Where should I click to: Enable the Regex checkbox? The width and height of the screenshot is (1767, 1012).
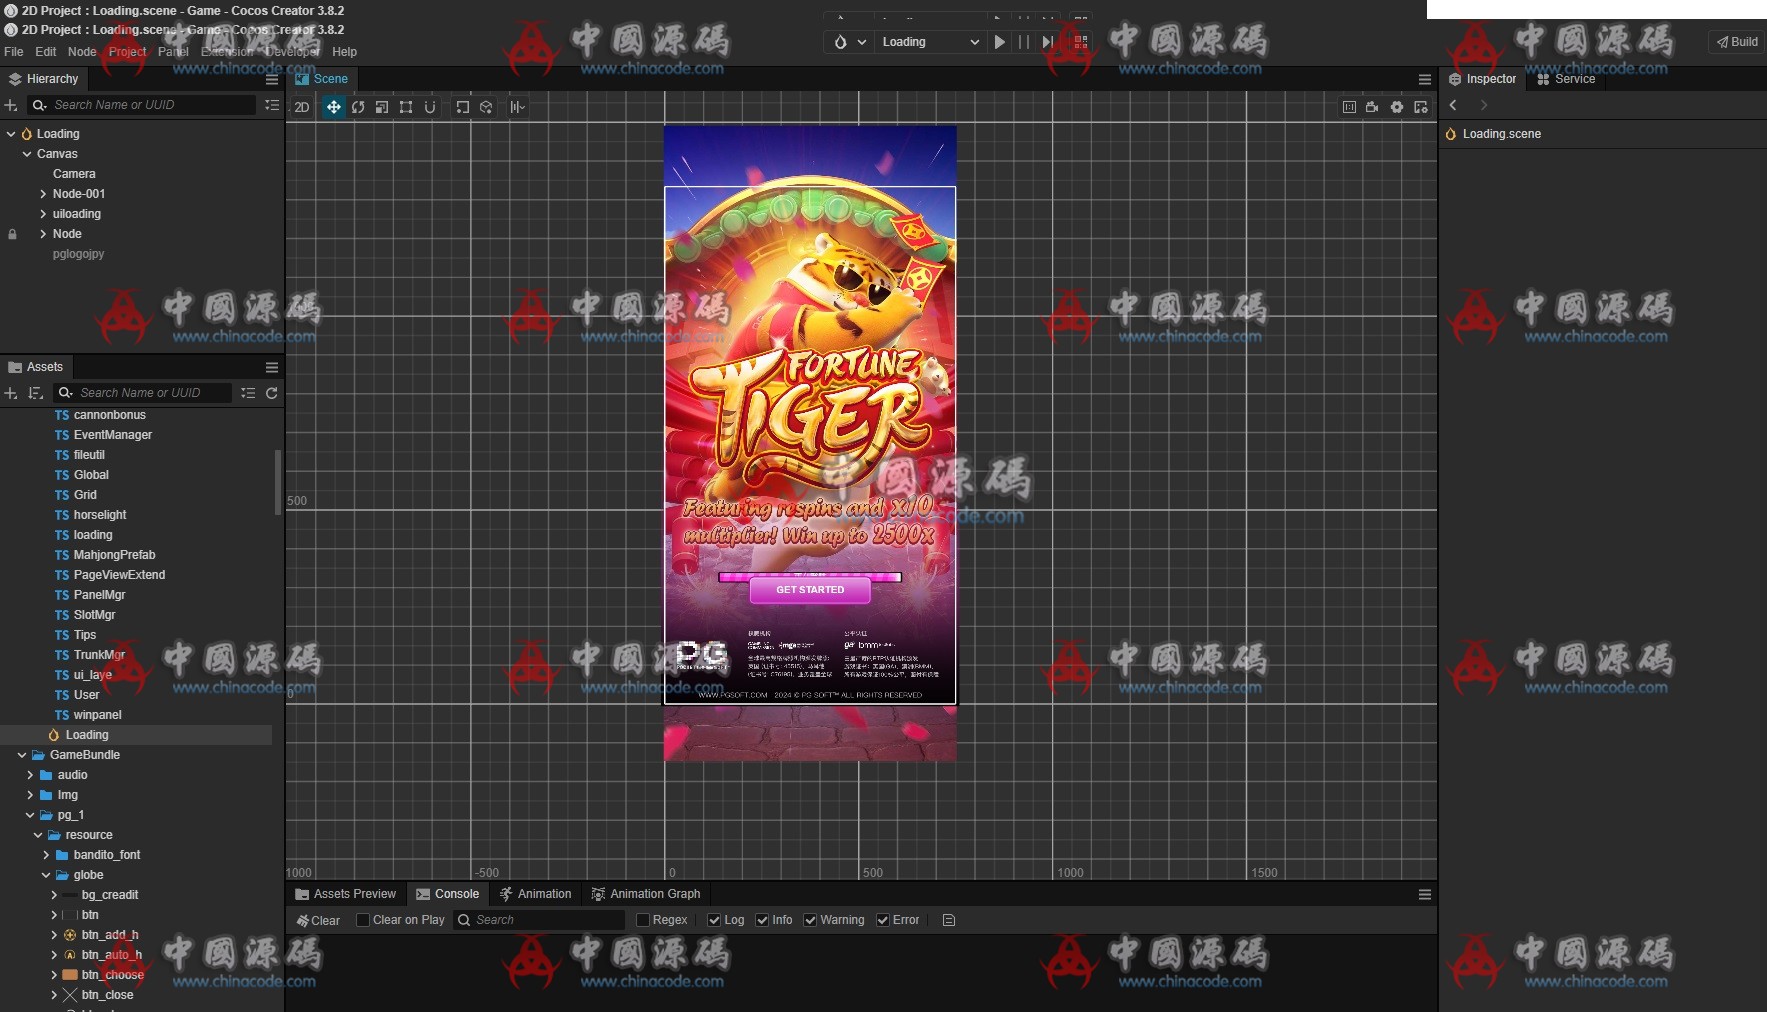point(643,920)
